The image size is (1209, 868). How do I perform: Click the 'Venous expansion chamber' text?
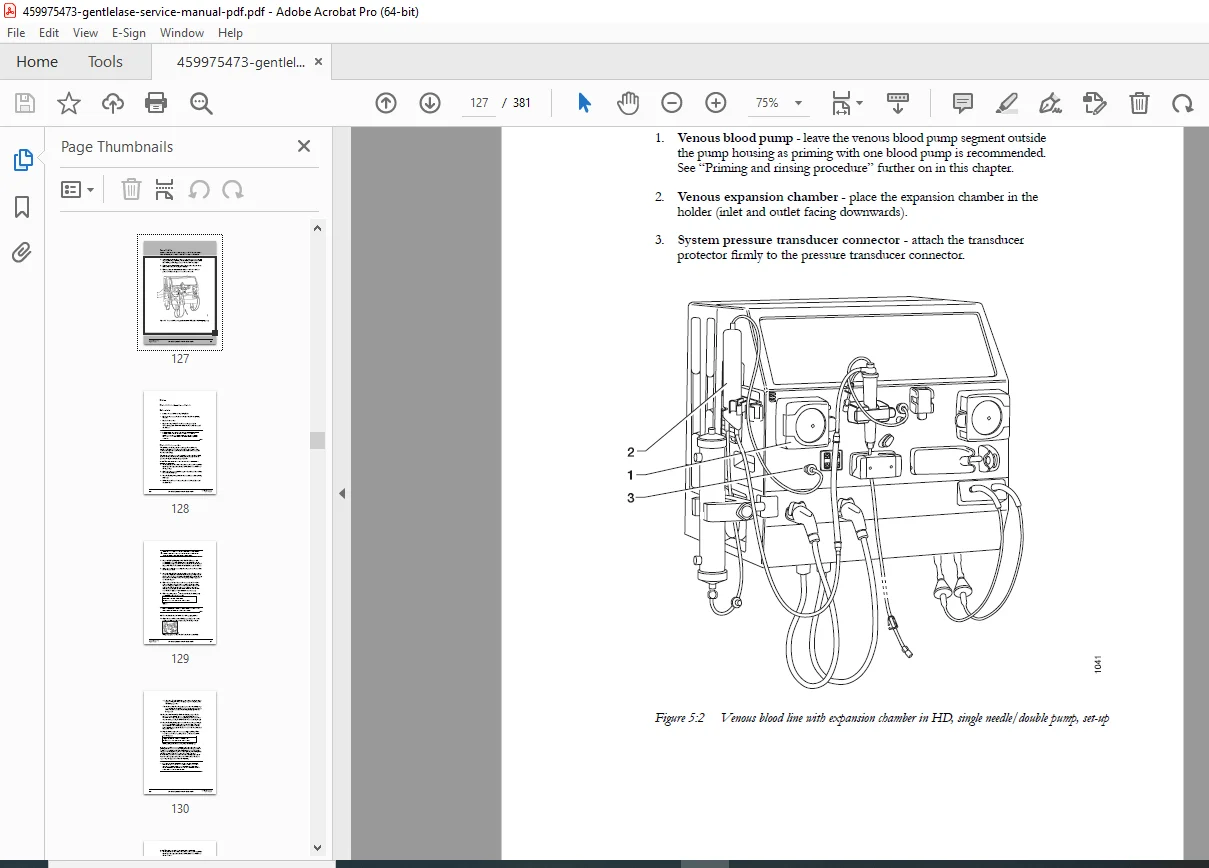pos(758,197)
